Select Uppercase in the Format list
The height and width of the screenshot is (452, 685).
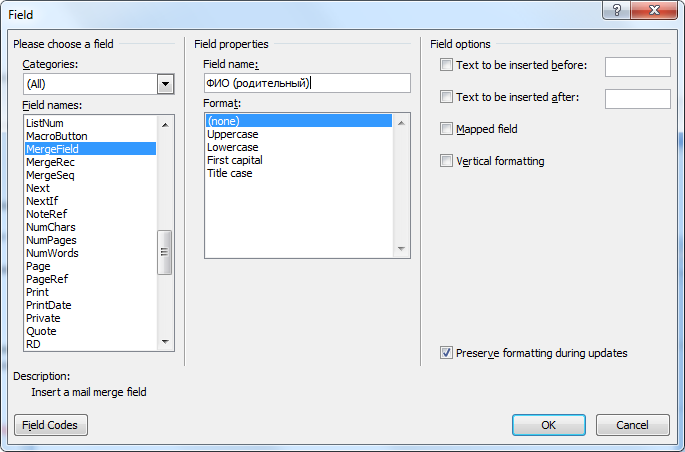[232, 134]
